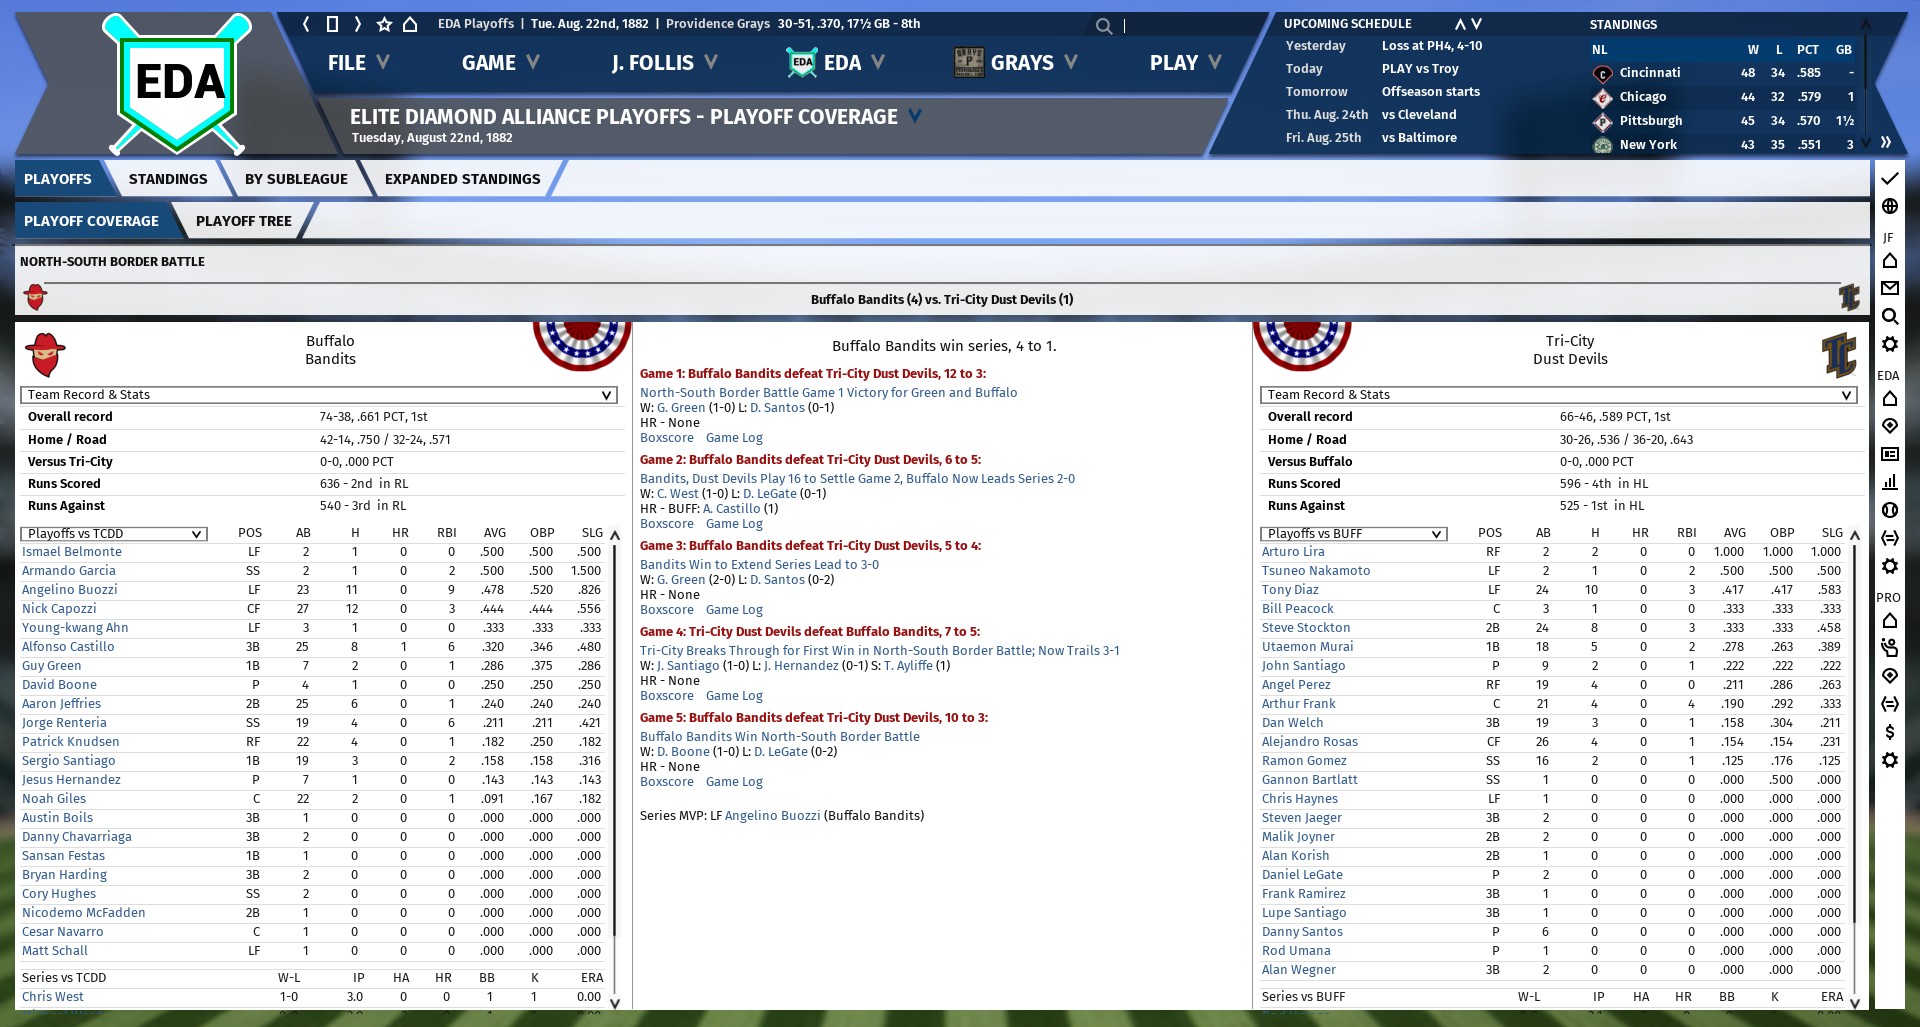The height and width of the screenshot is (1027, 1920).
Task: Open the bar chart stats icon
Action: [x=1889, y=482]
